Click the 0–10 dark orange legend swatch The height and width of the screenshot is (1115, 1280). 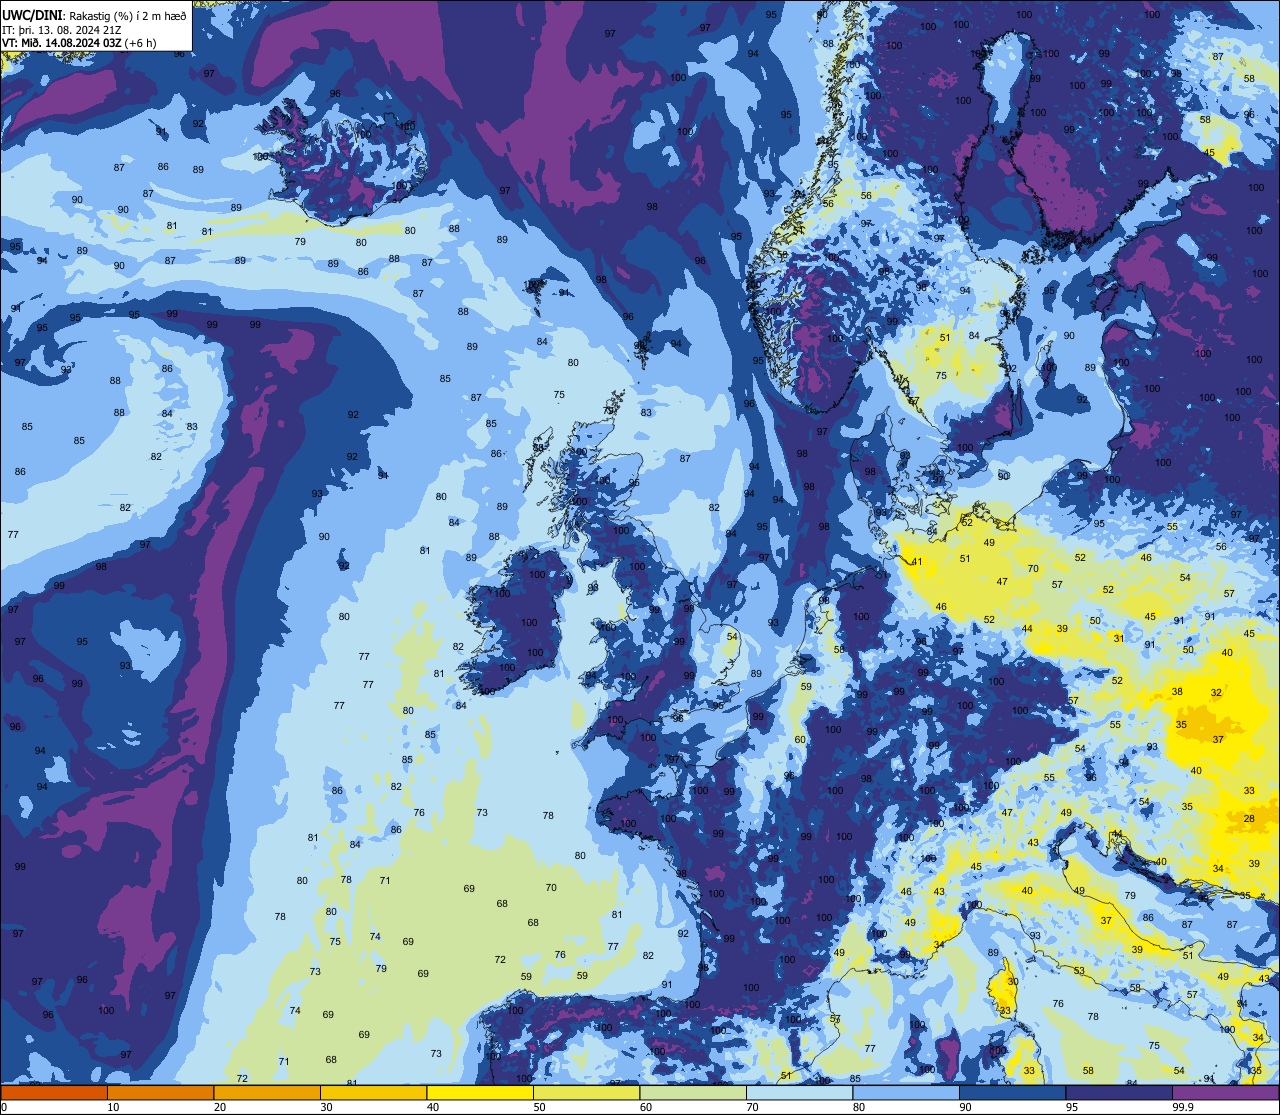tap(54, 1092)
